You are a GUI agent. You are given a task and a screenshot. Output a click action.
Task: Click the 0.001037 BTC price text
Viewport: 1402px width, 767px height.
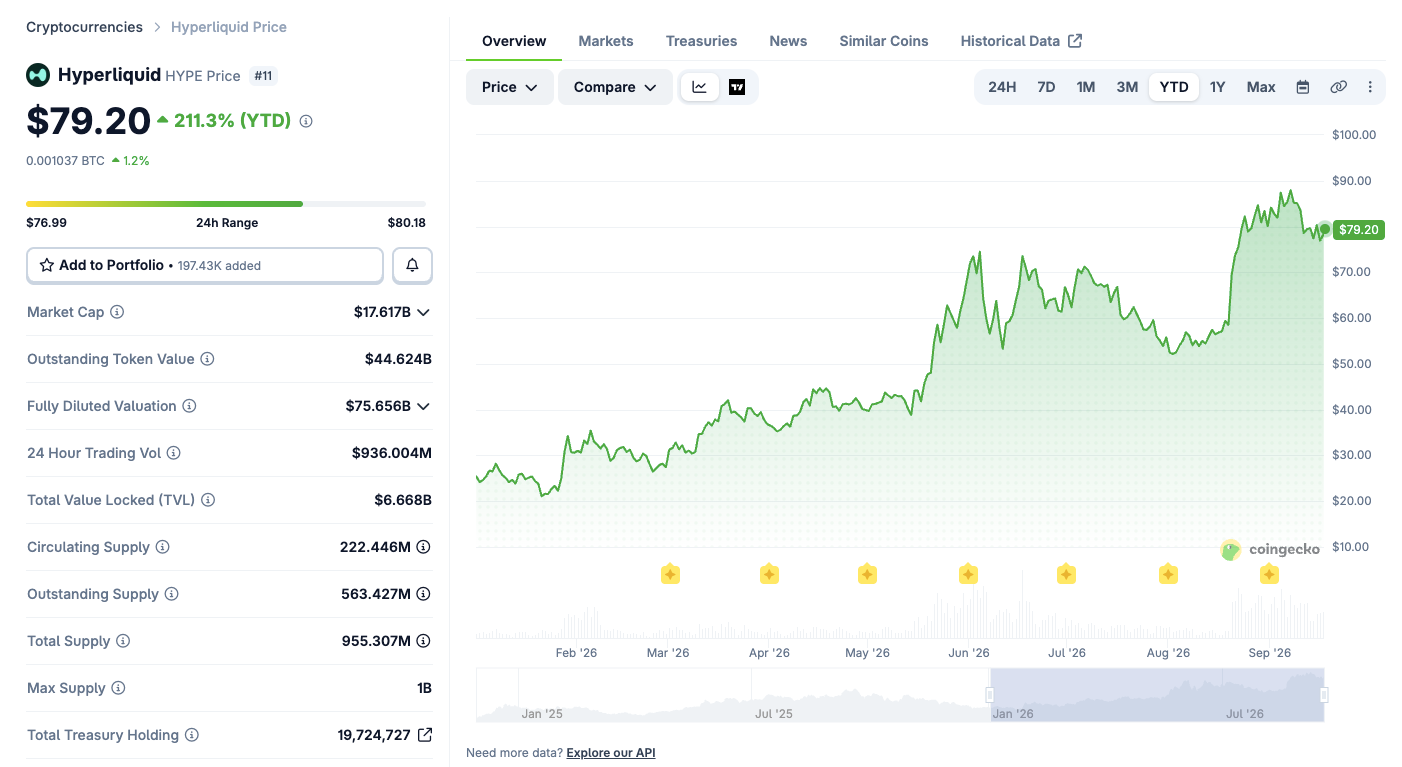[x=65, y=160]
